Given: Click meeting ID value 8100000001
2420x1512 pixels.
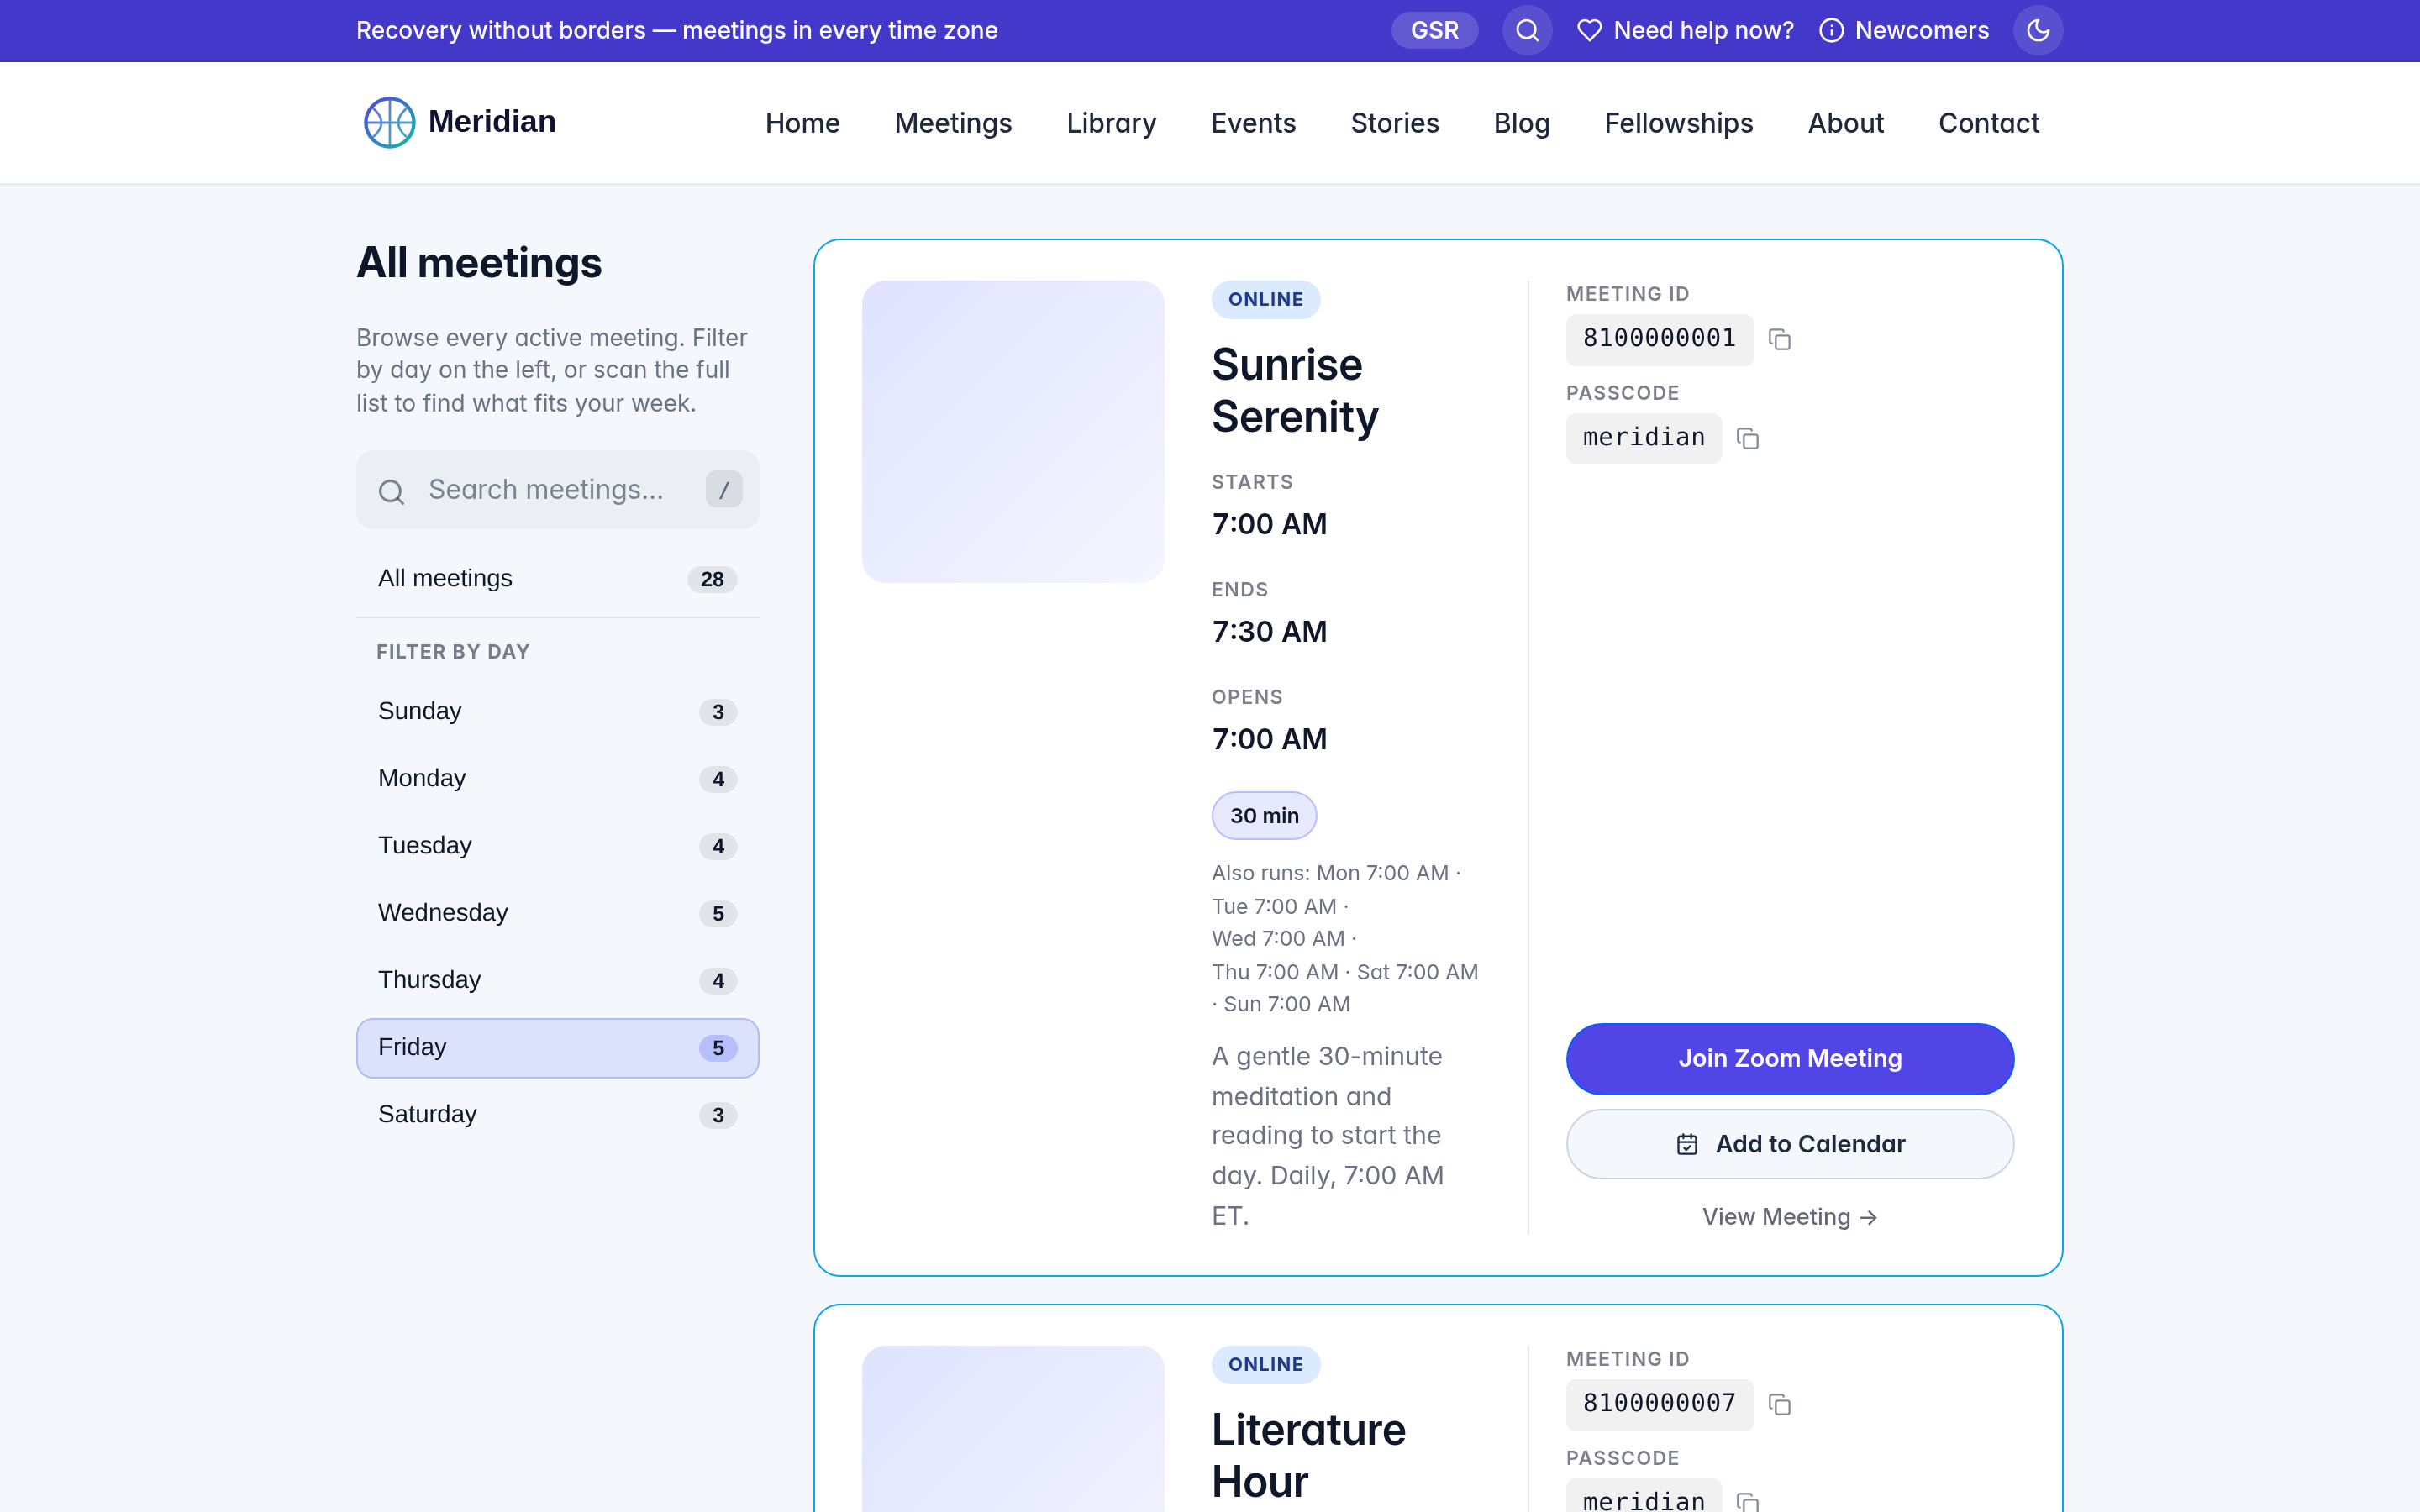Looking at the screenshot, I should (1659, 339).
